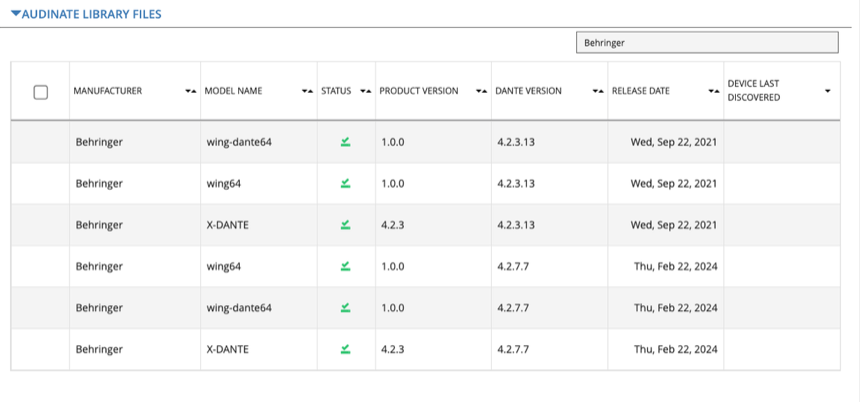Sort table by Product Version column arrows
The image size is (860, 402).
pos(482,92)
